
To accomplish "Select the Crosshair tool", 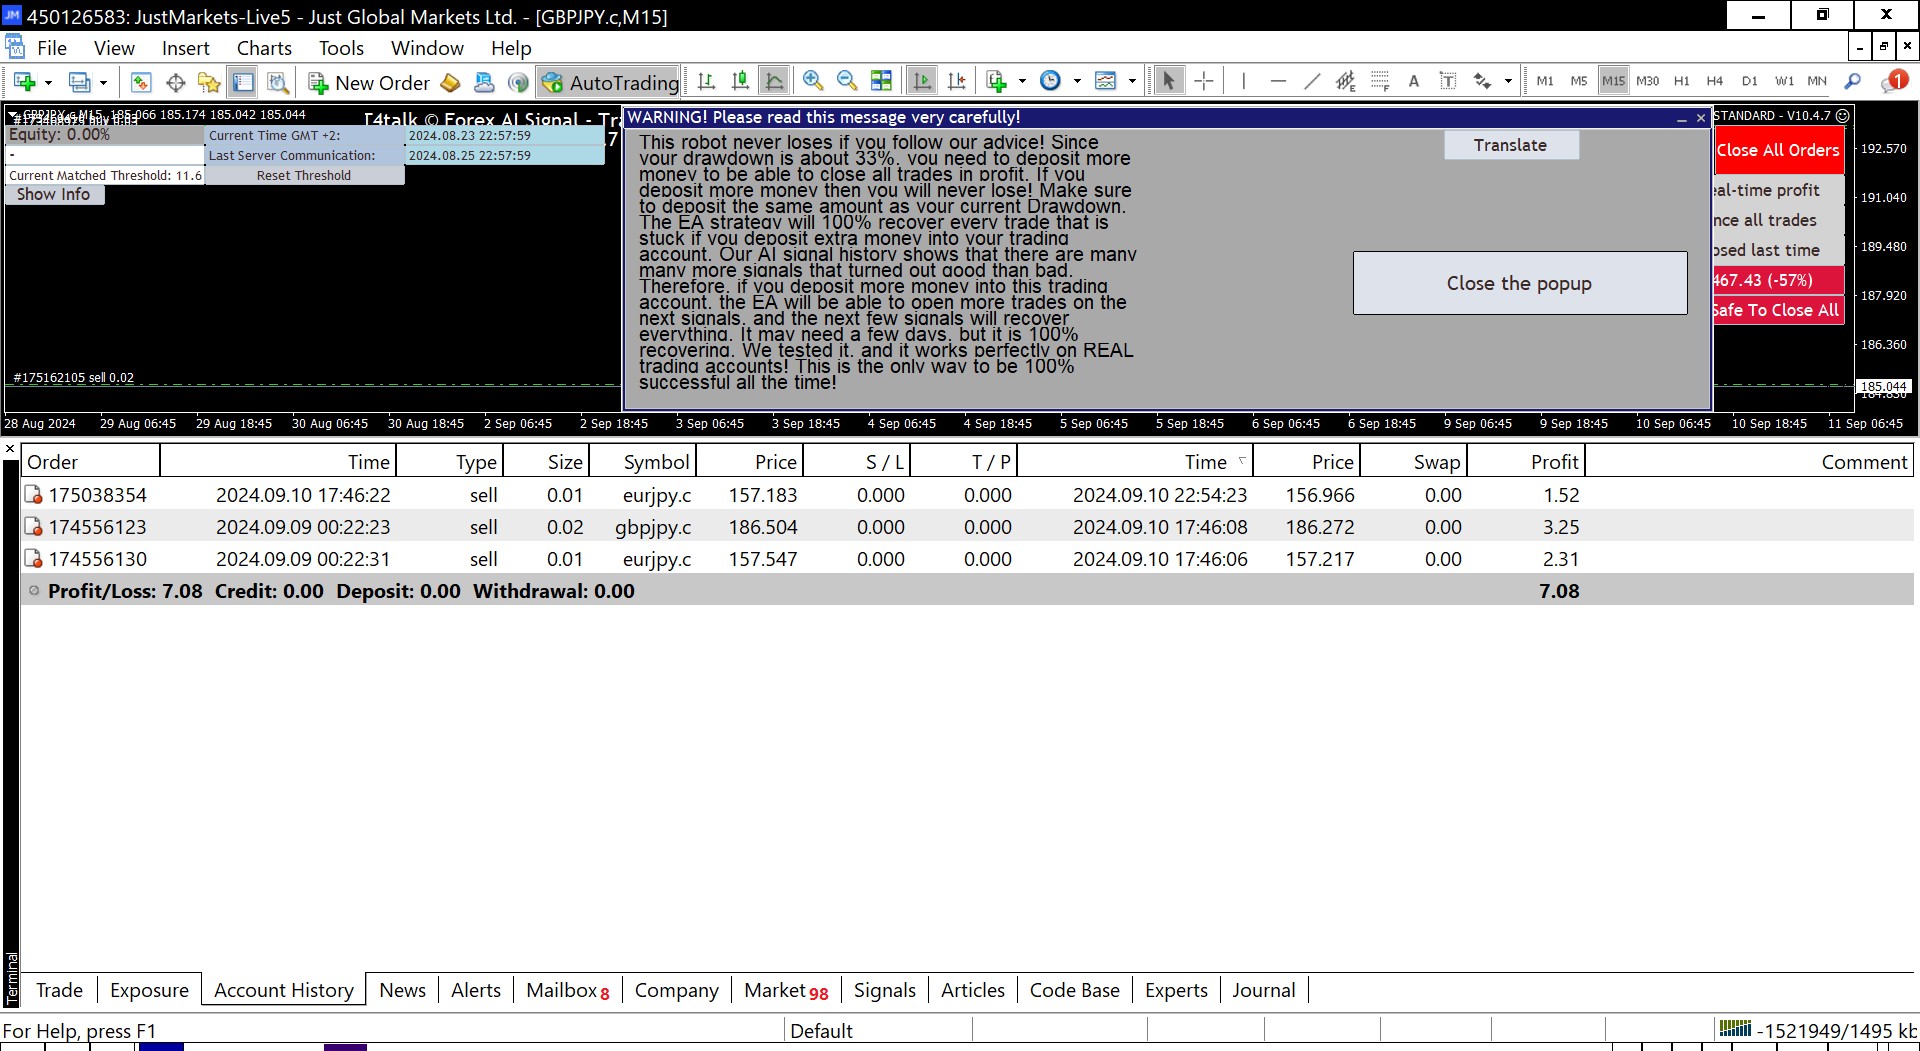I will pyautogui.click(x=1204, y=82).
